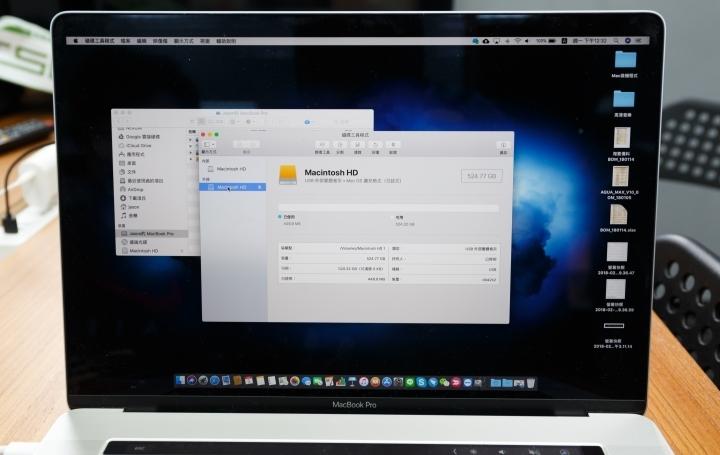
Task: Open the View (顯示方式) menu in the menu bar
Action: (x=184, y=41)
